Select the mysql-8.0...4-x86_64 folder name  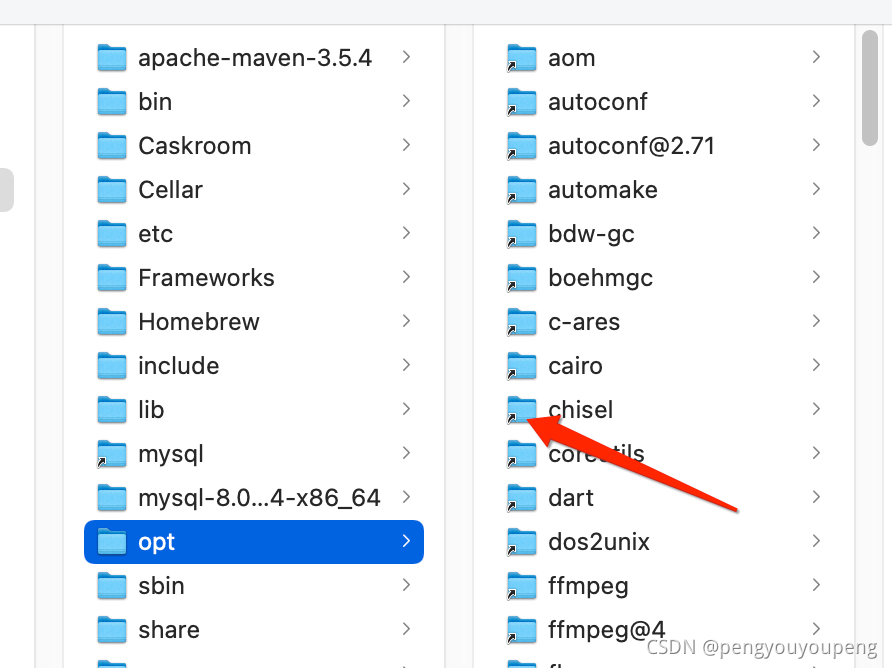[x=259, y=498]
